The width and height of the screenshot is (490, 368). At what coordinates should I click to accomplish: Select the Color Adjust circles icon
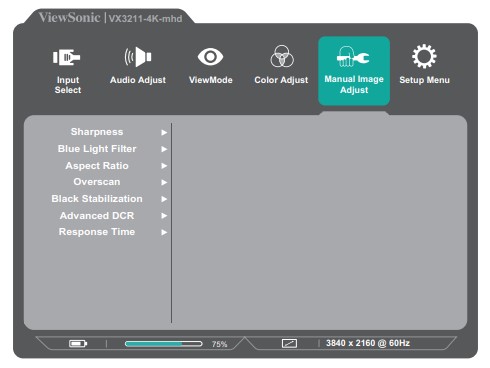click(x=282, y=56)
